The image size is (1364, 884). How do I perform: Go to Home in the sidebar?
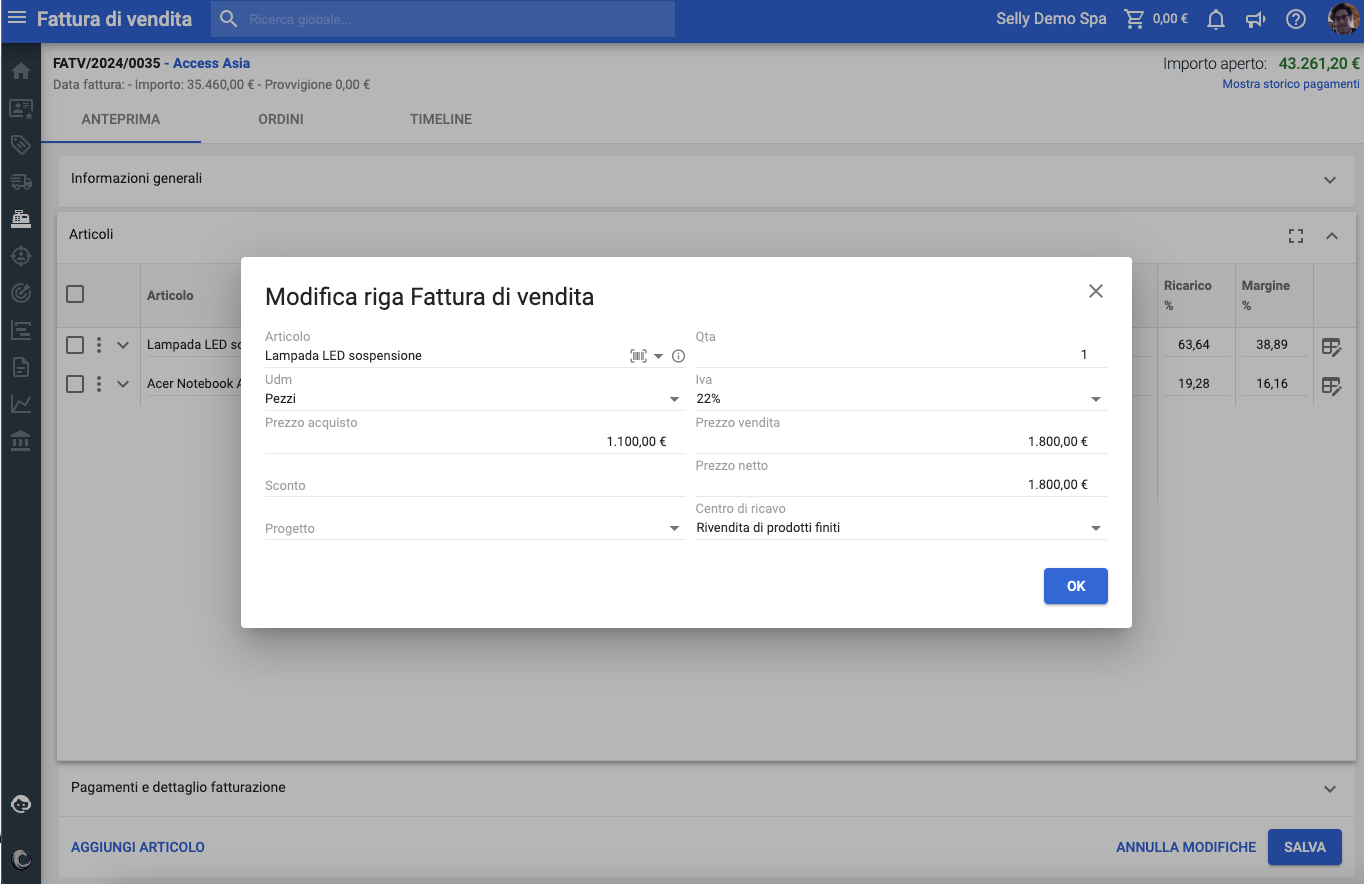(x=20, y=71)
